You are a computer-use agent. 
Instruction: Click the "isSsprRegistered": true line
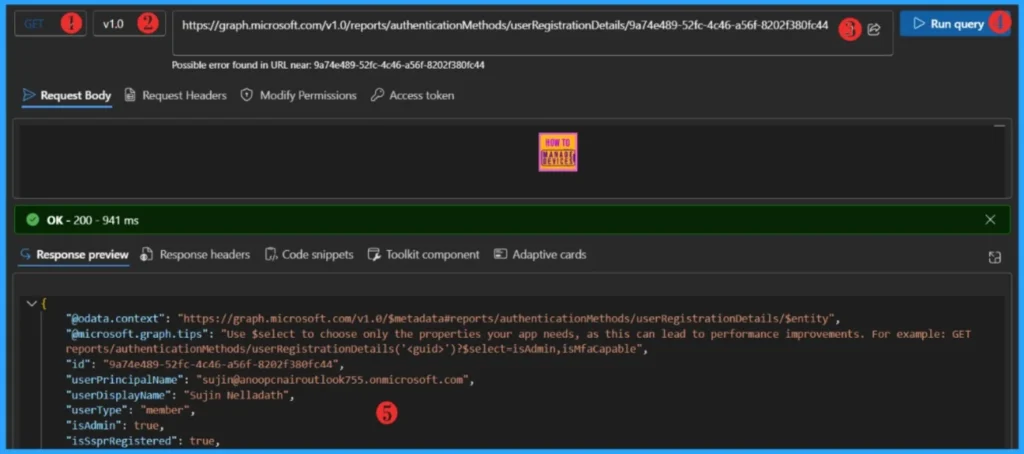click(141, 441)
